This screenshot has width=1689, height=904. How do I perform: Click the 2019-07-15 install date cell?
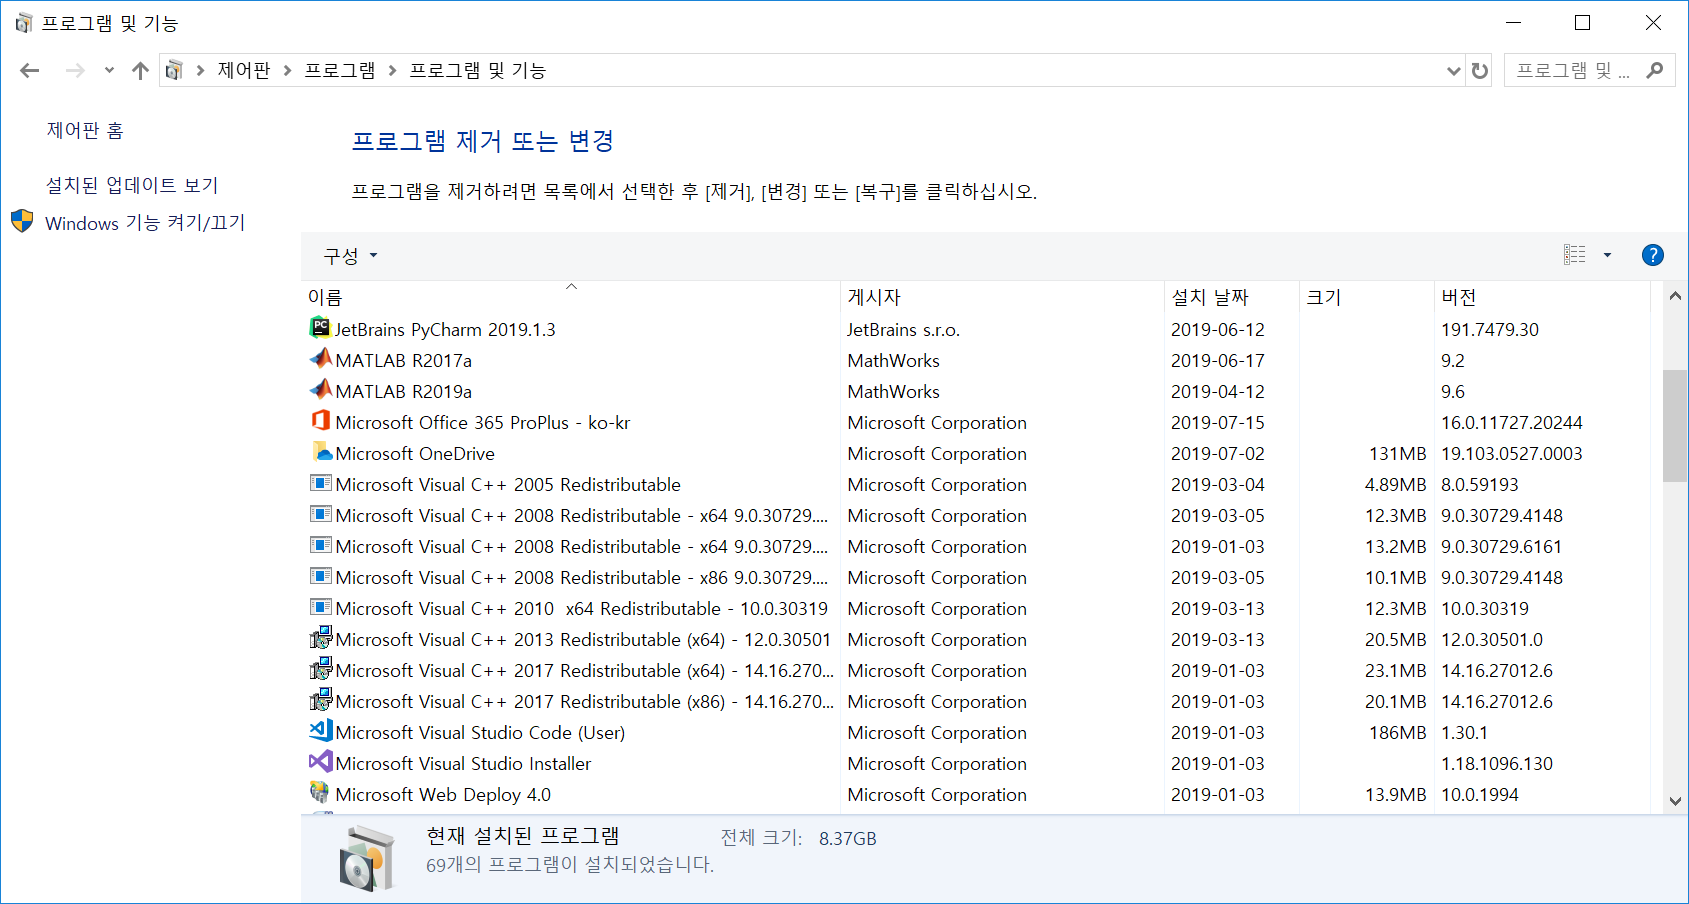point(1218,422)
